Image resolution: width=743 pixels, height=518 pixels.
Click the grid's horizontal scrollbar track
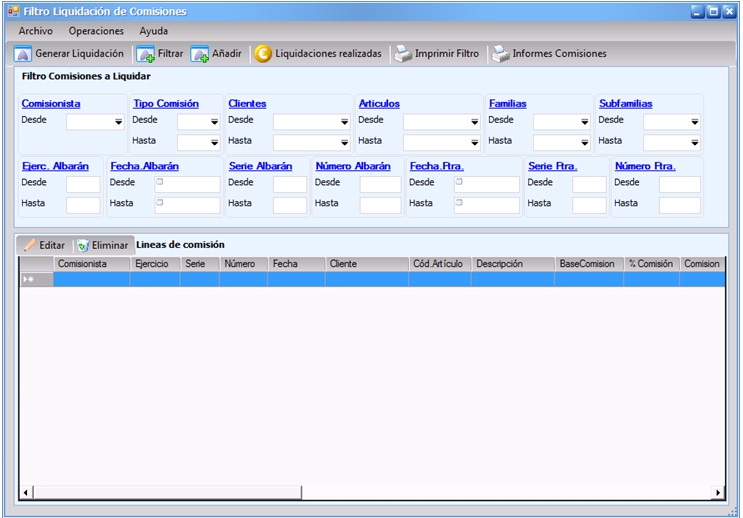tap(370, 492)
